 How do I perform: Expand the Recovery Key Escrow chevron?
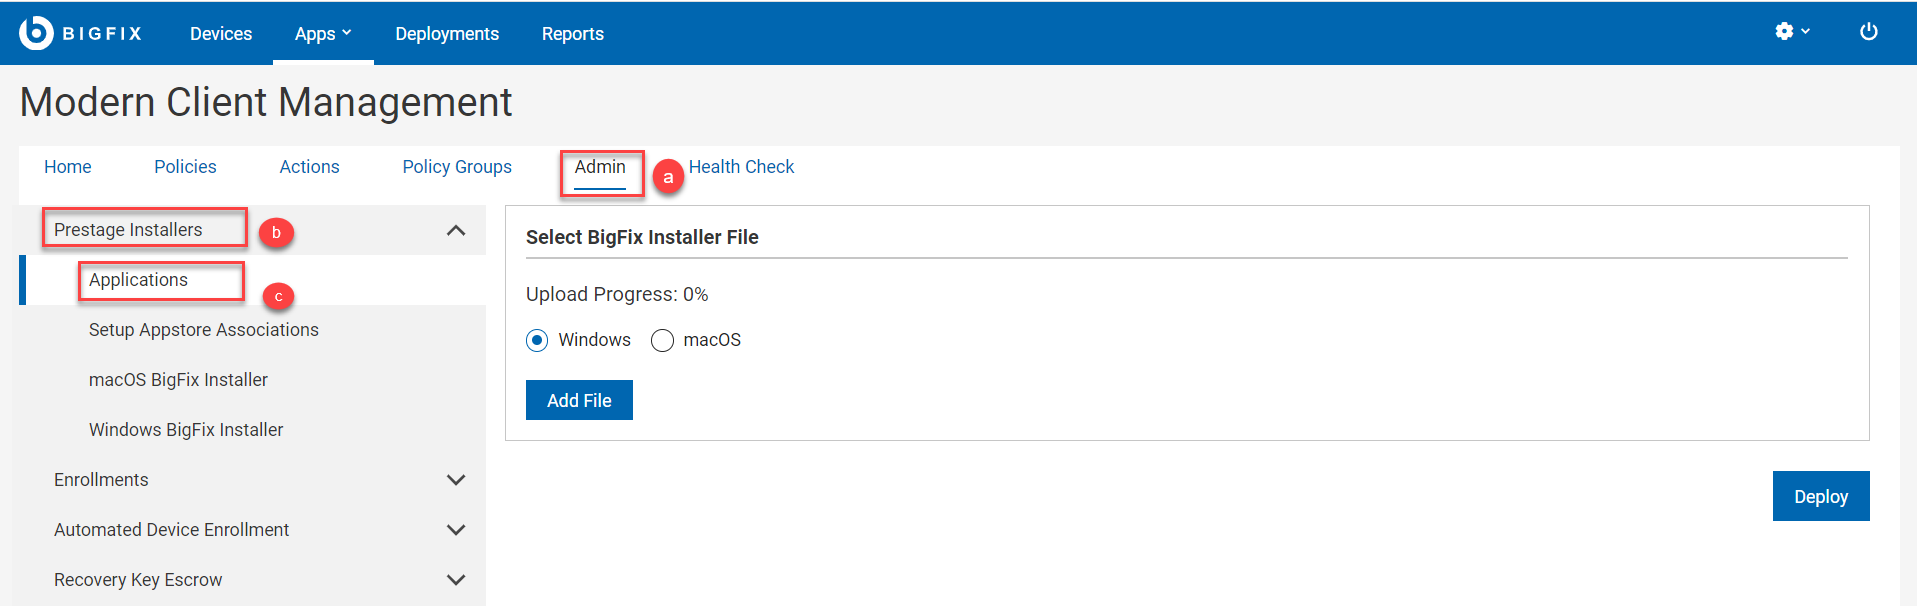coord(456,580)
